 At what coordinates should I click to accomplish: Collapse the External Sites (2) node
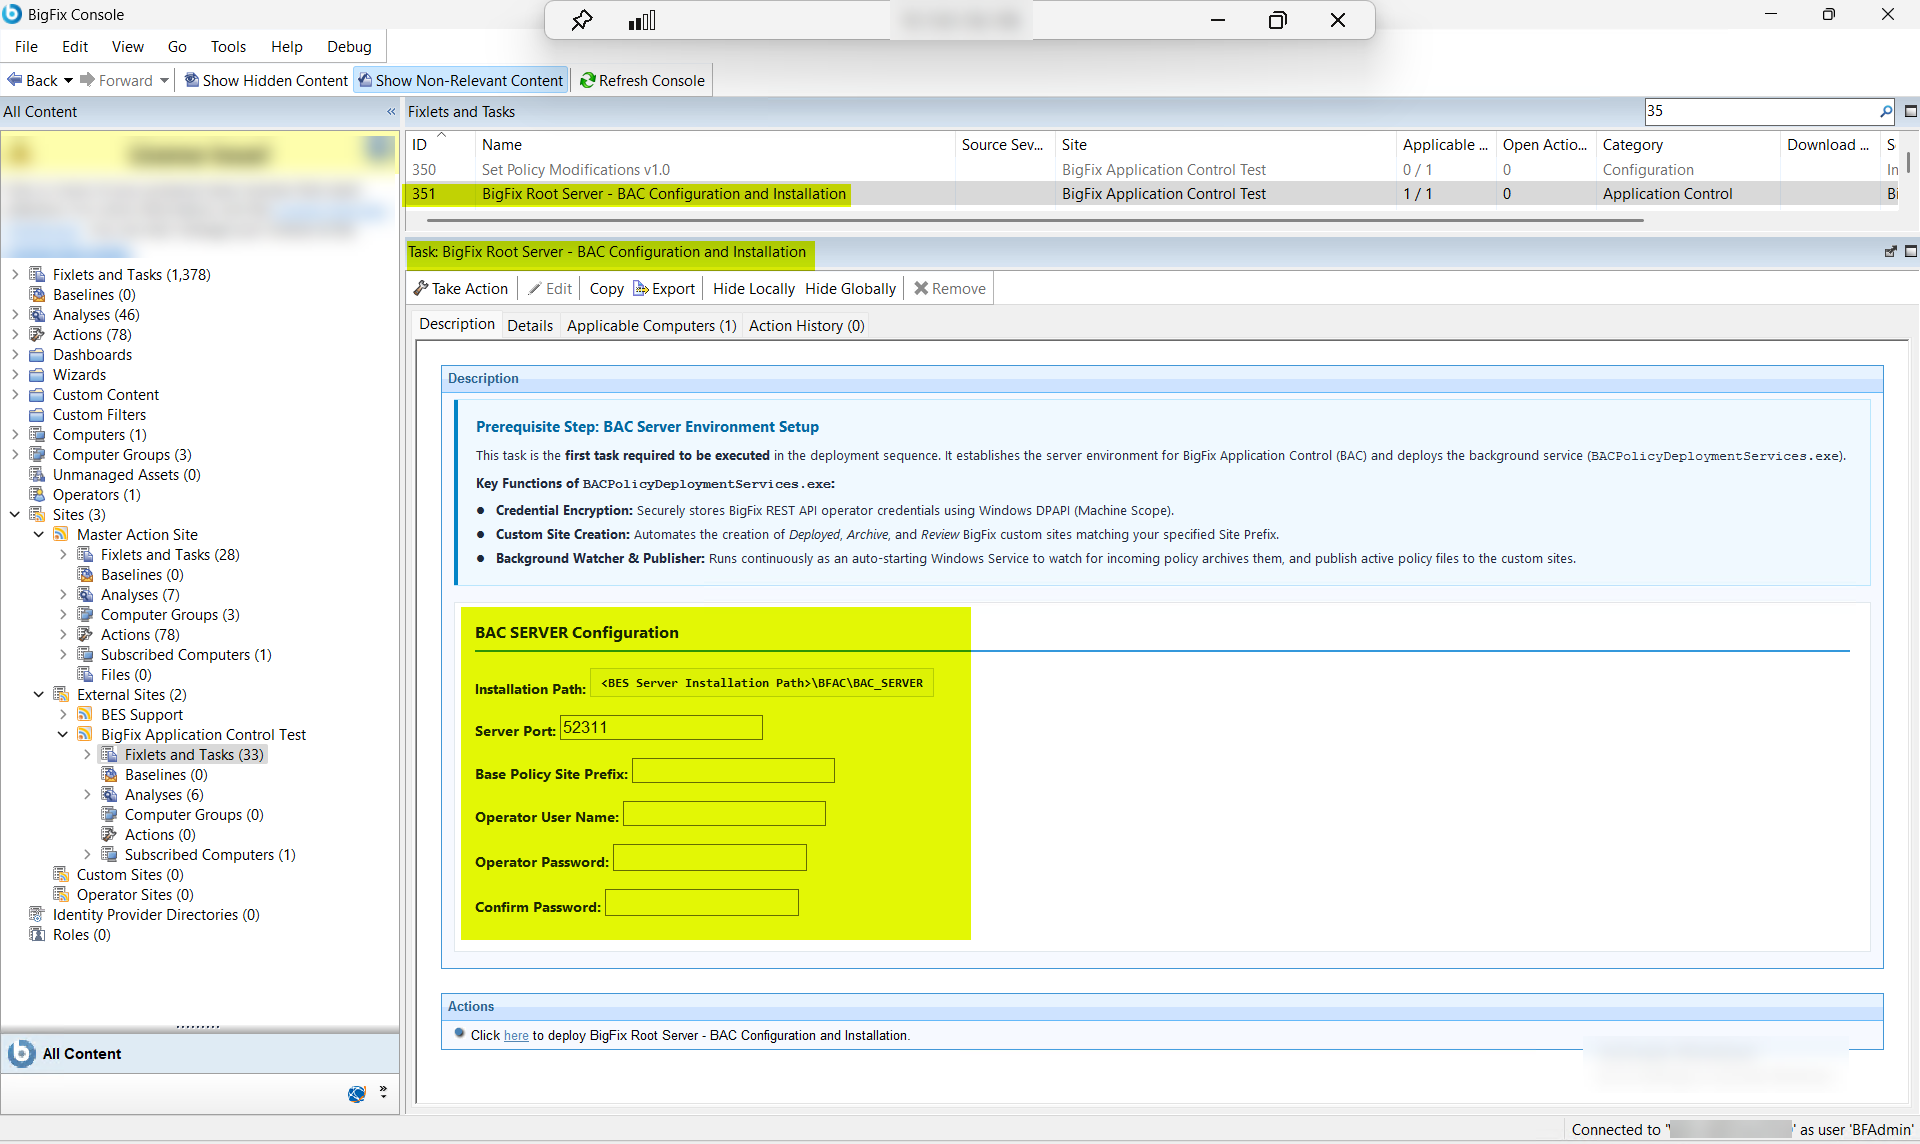[x=39, y=694]
